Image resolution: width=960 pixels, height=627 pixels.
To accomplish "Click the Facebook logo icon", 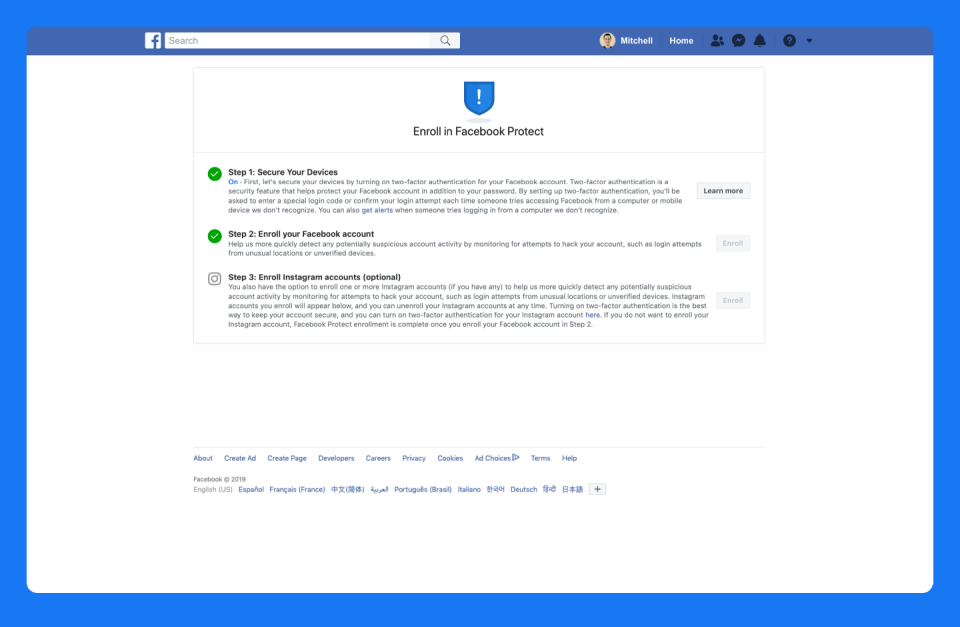I will tap(153, 41).
